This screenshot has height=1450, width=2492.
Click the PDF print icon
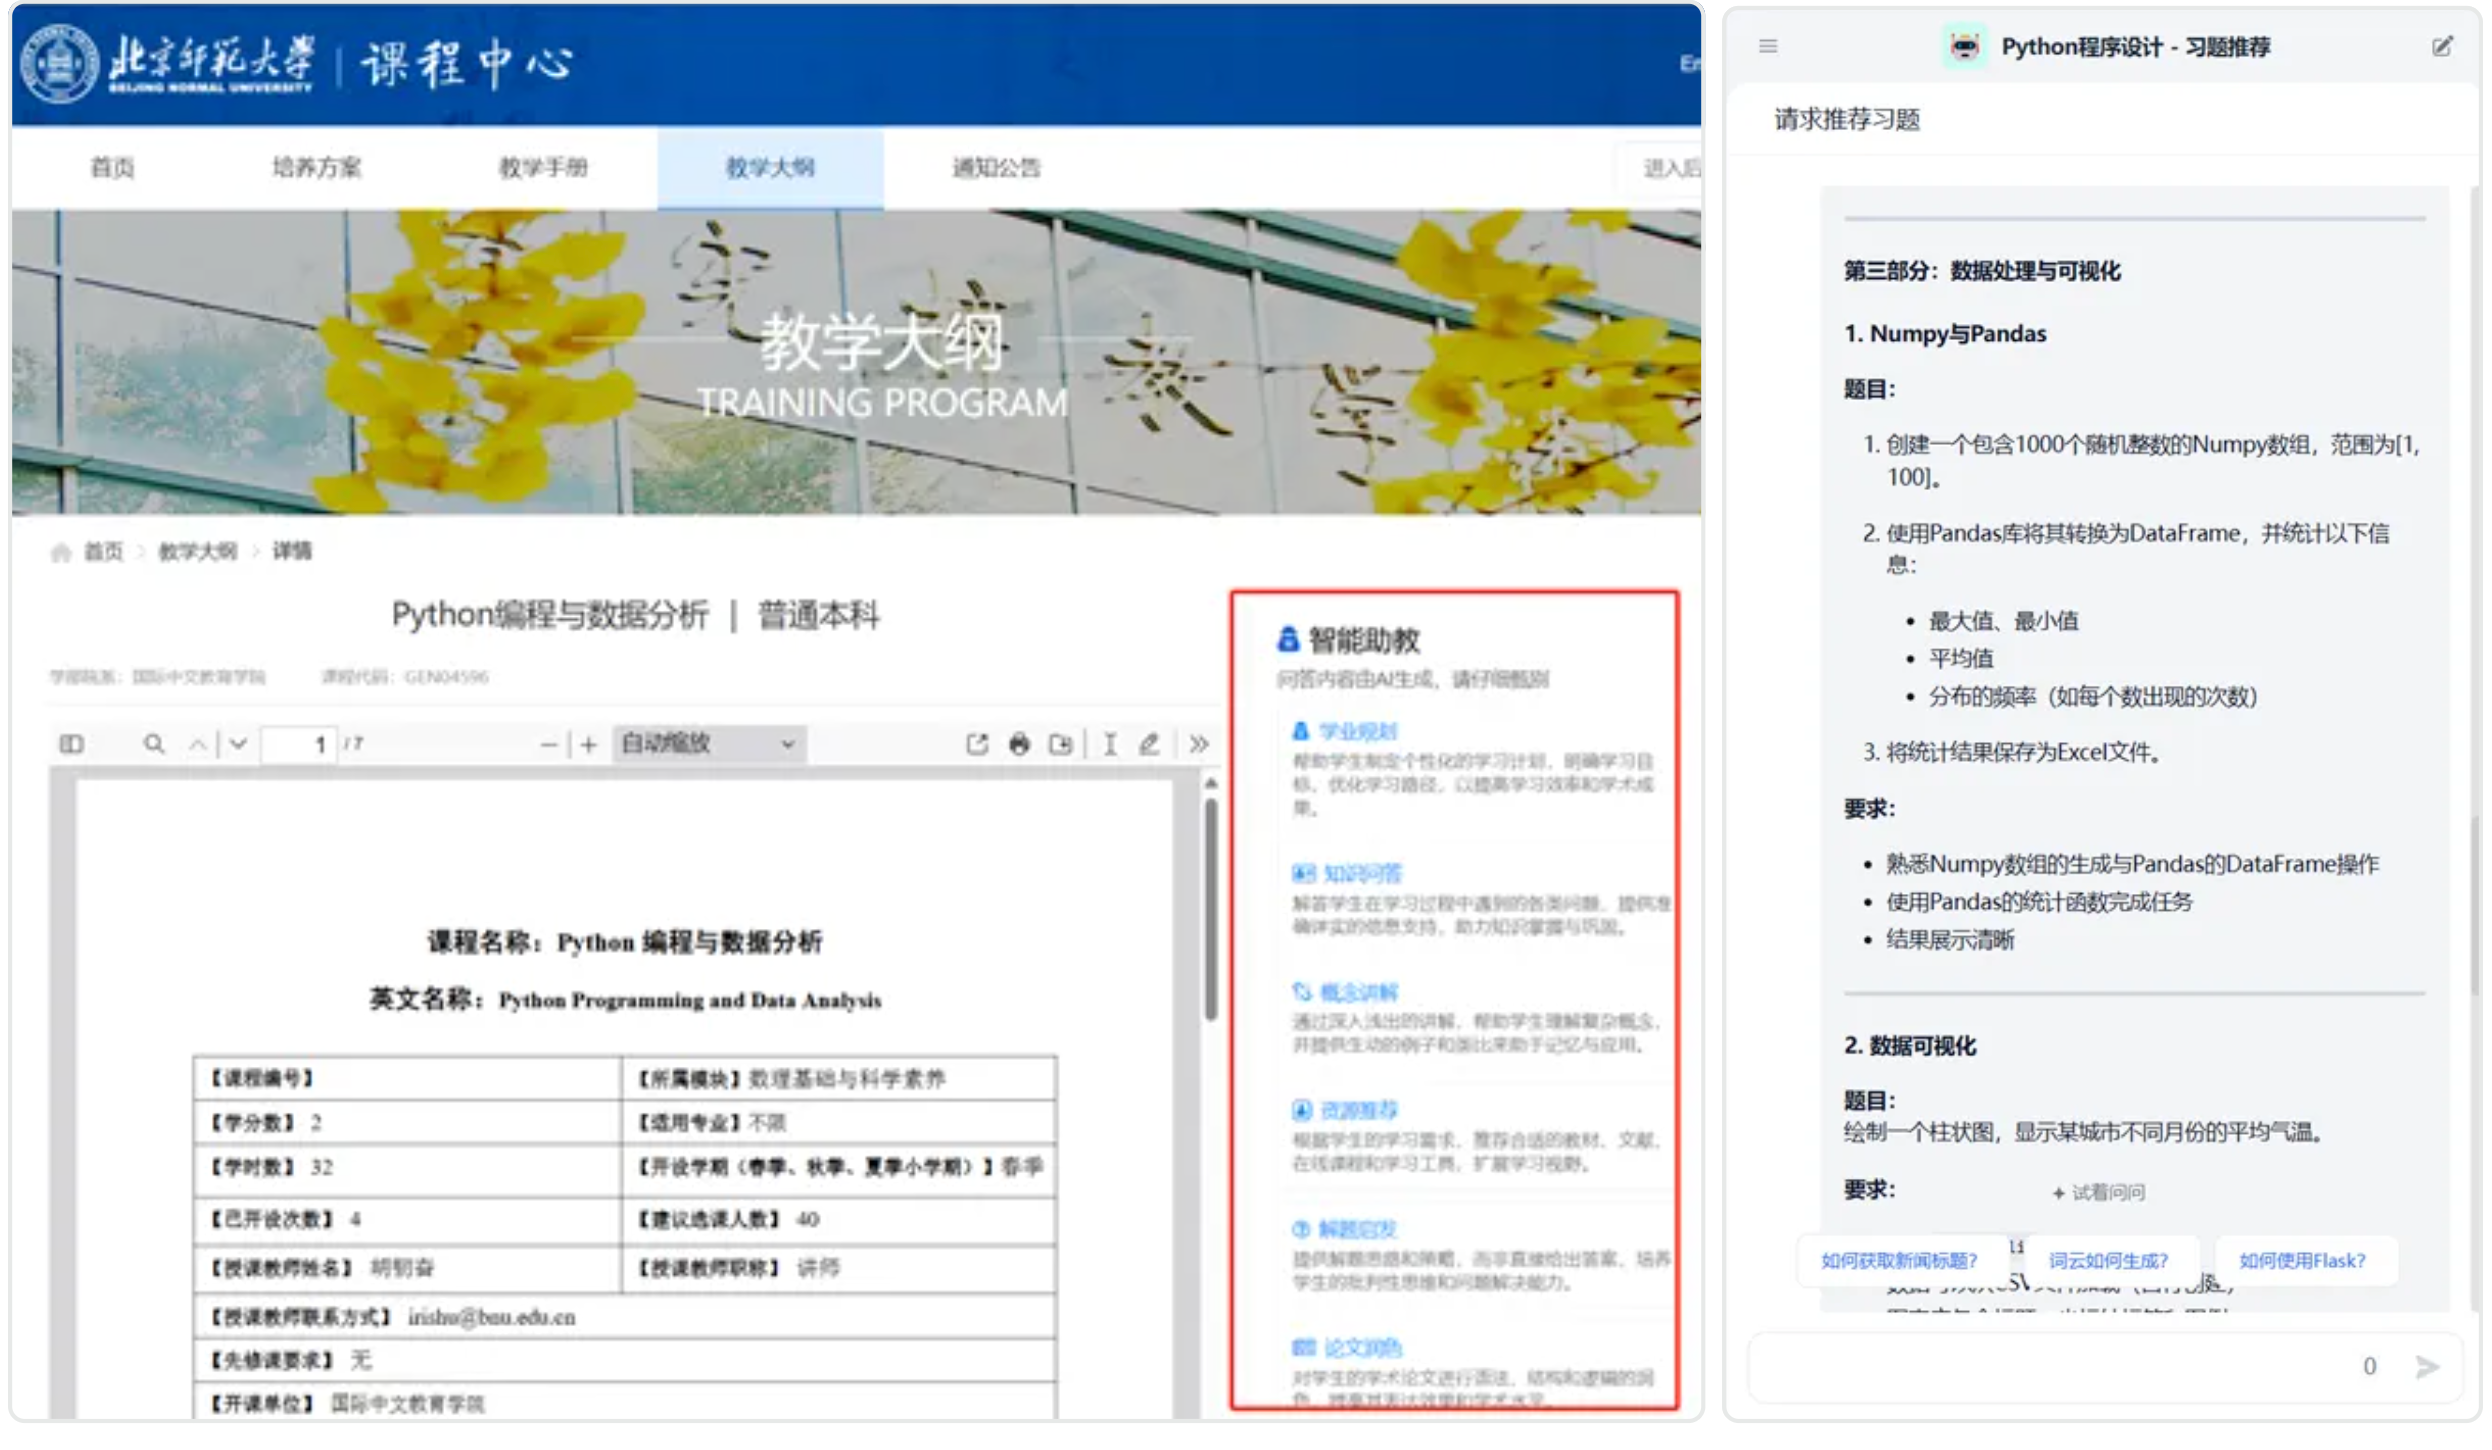[1019, 744]
